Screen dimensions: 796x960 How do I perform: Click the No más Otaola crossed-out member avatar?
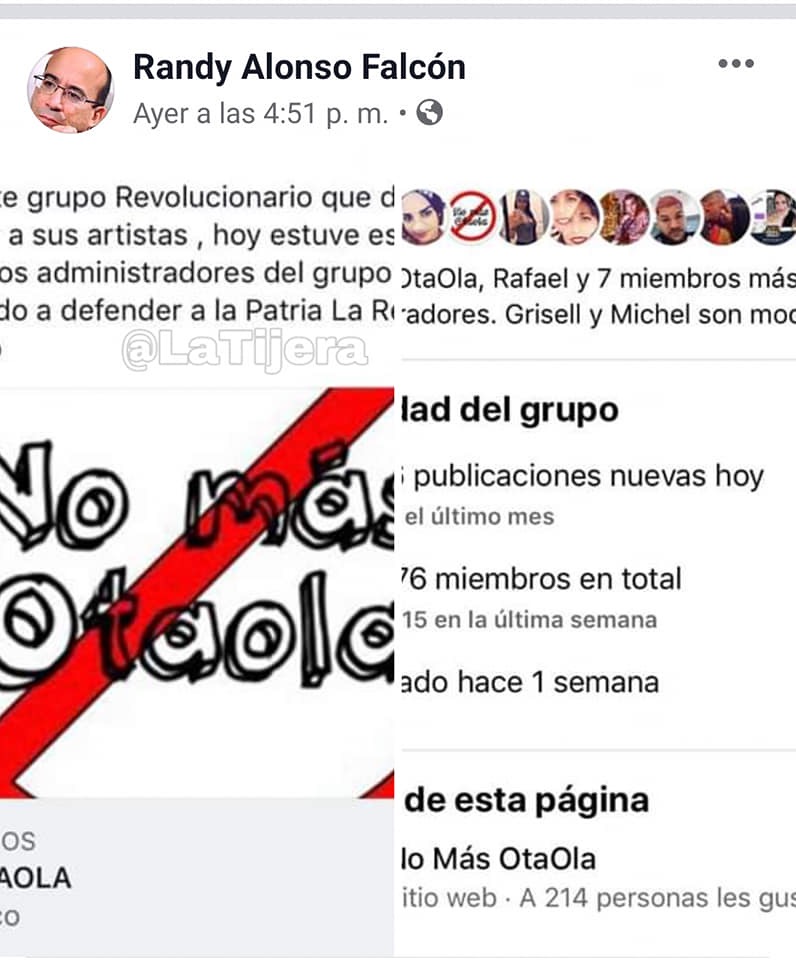tap(473, 217)
